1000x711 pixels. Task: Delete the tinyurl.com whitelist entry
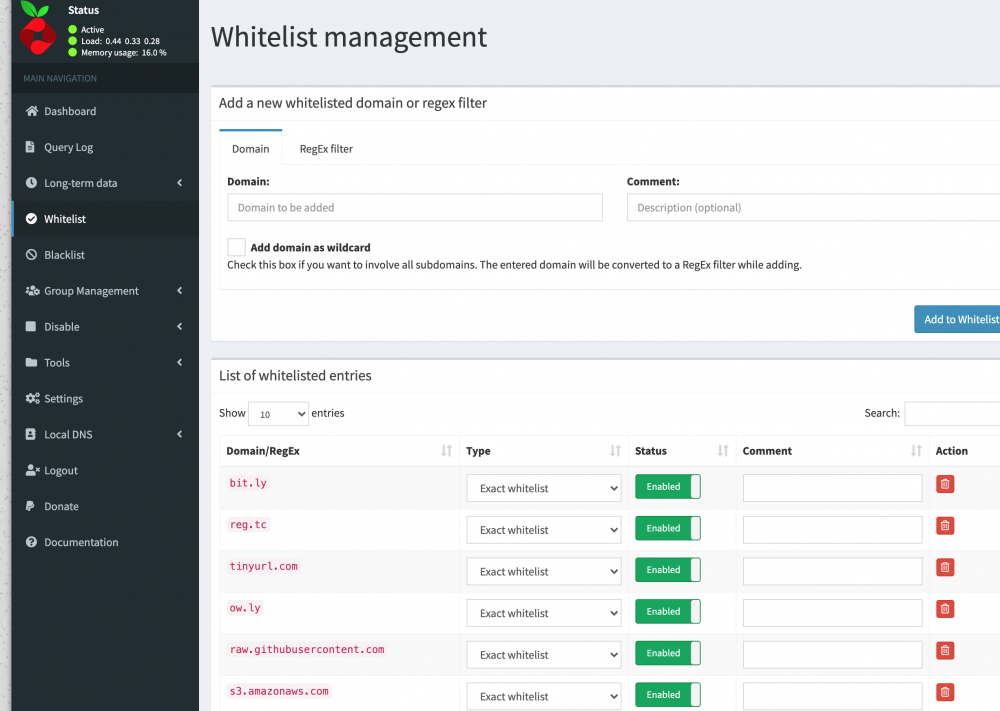point(945,568)
